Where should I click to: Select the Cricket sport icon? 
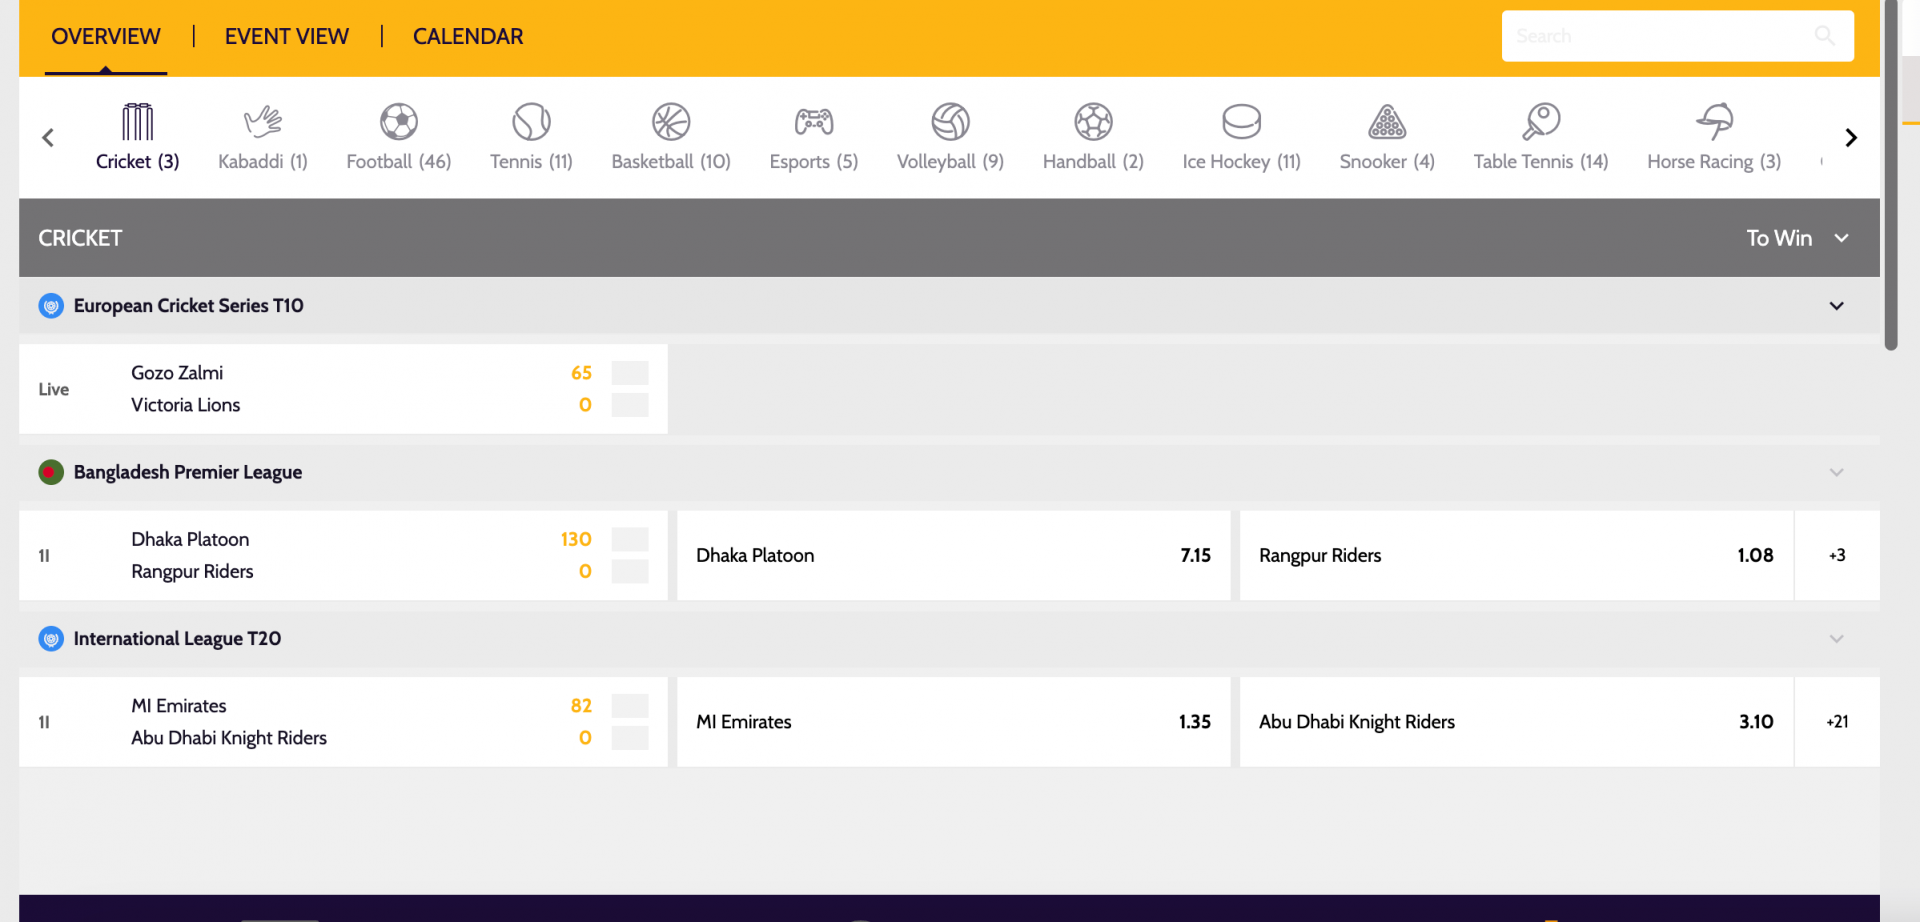(x=137, y=123)
